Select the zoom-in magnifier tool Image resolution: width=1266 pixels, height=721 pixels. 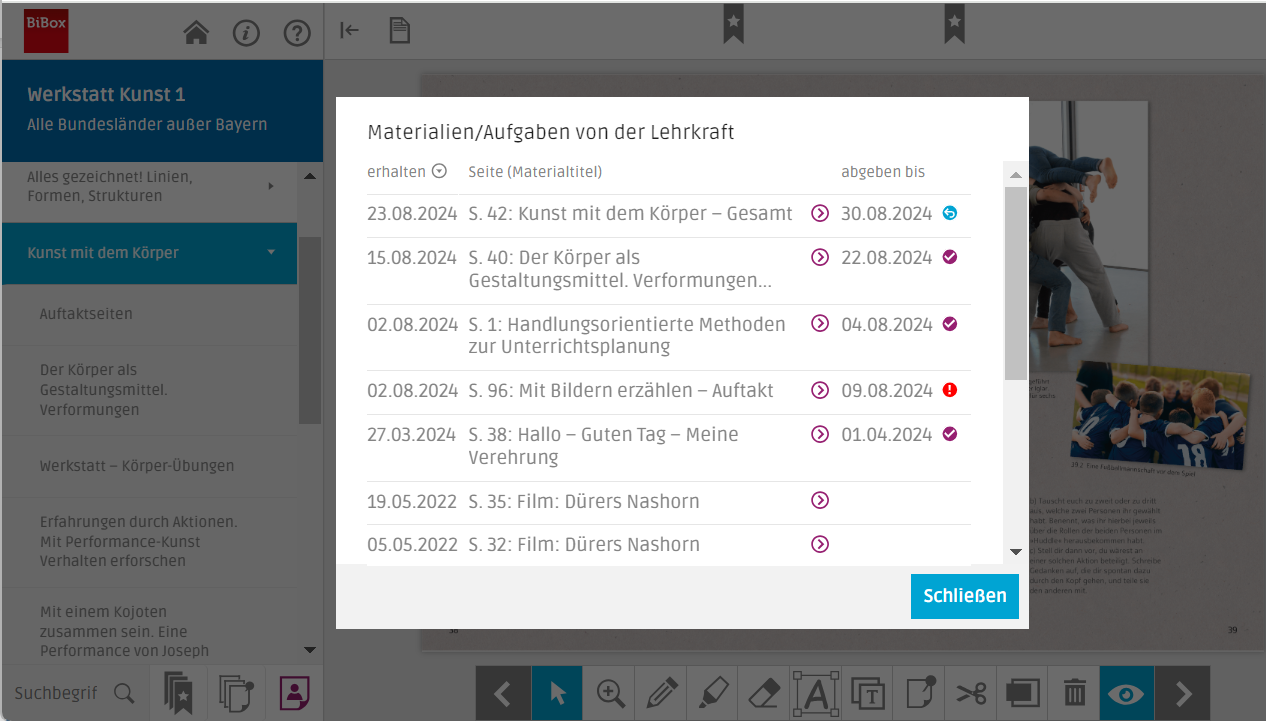[610, 693]
